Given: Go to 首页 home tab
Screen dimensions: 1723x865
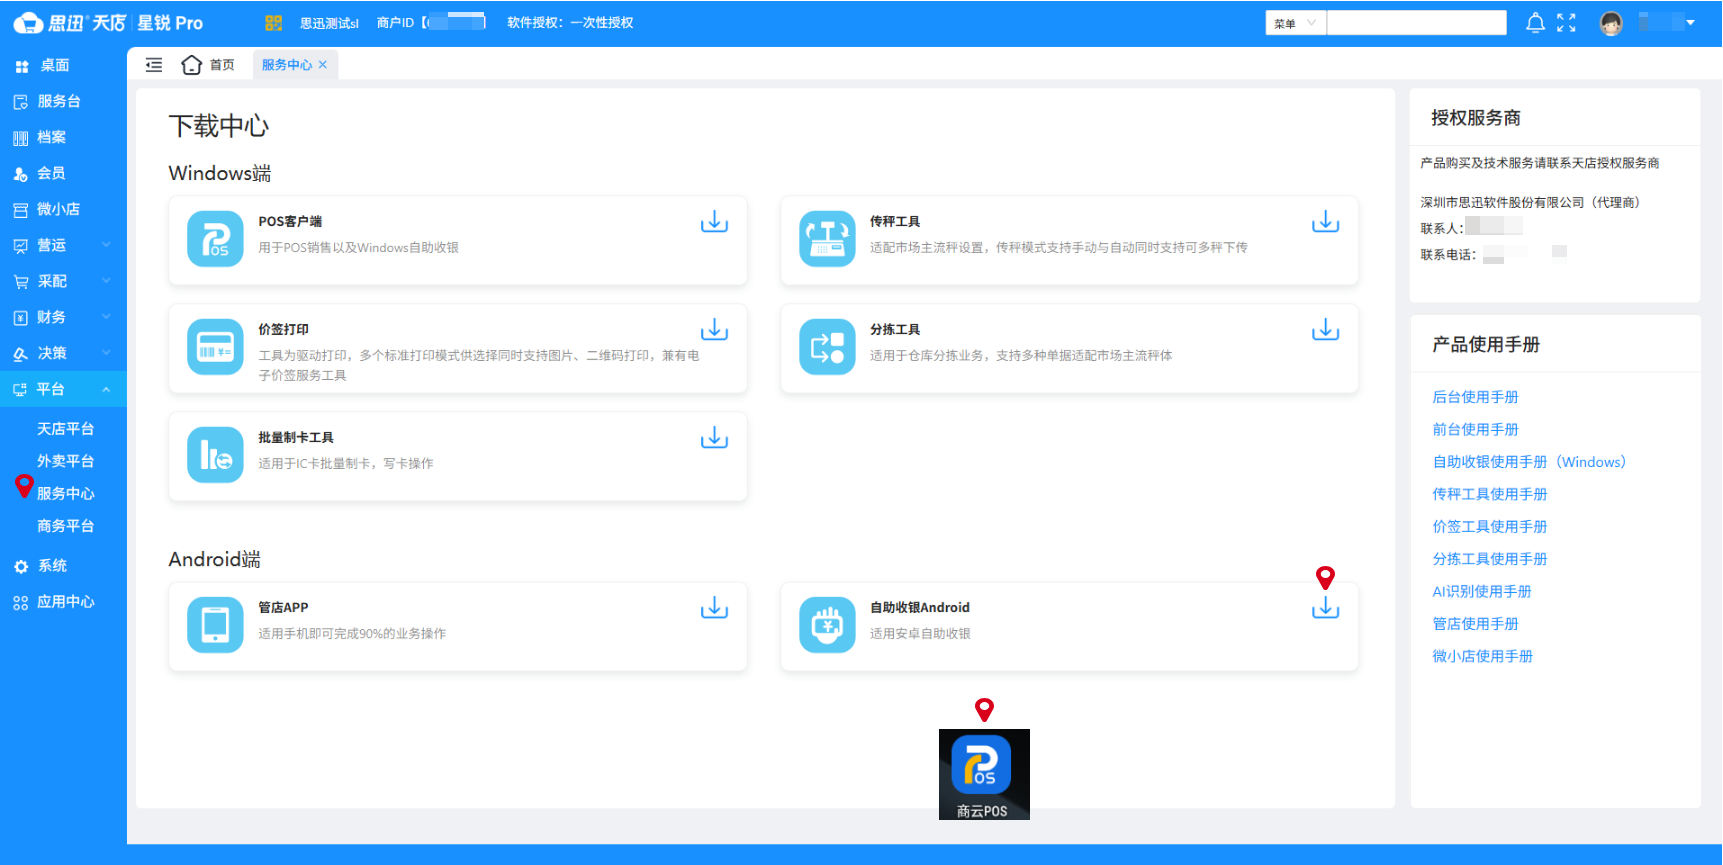Looking at the screenshot, I should point(208,65).
